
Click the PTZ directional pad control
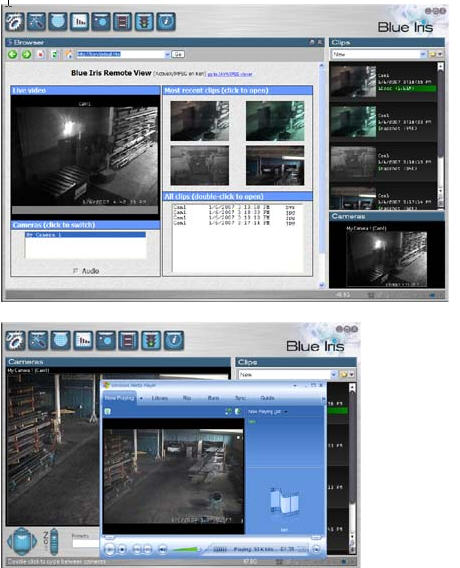(22, 542)
